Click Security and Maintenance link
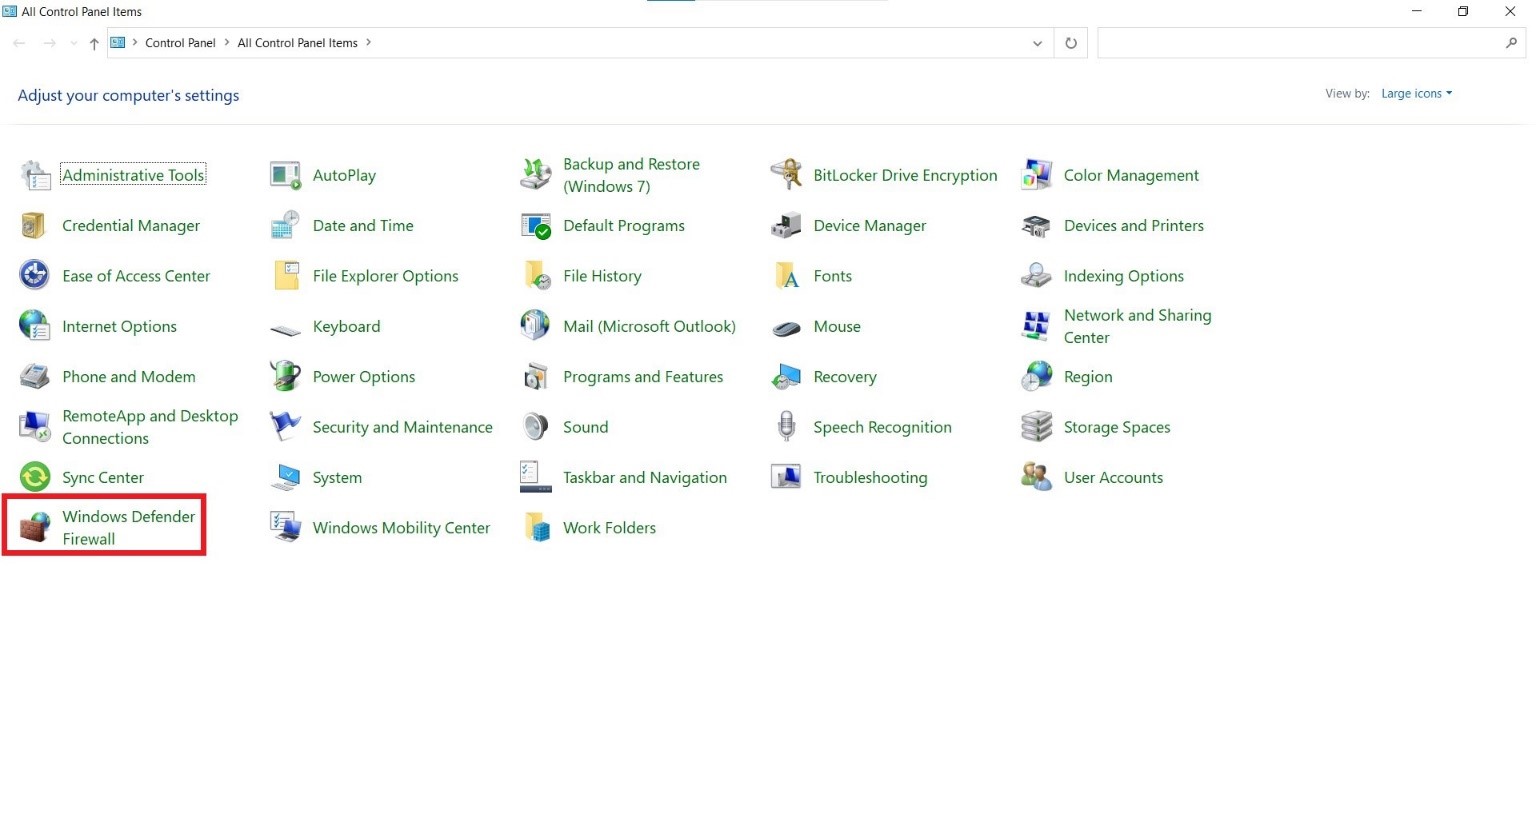1536x822 pixels. point(403,427)
